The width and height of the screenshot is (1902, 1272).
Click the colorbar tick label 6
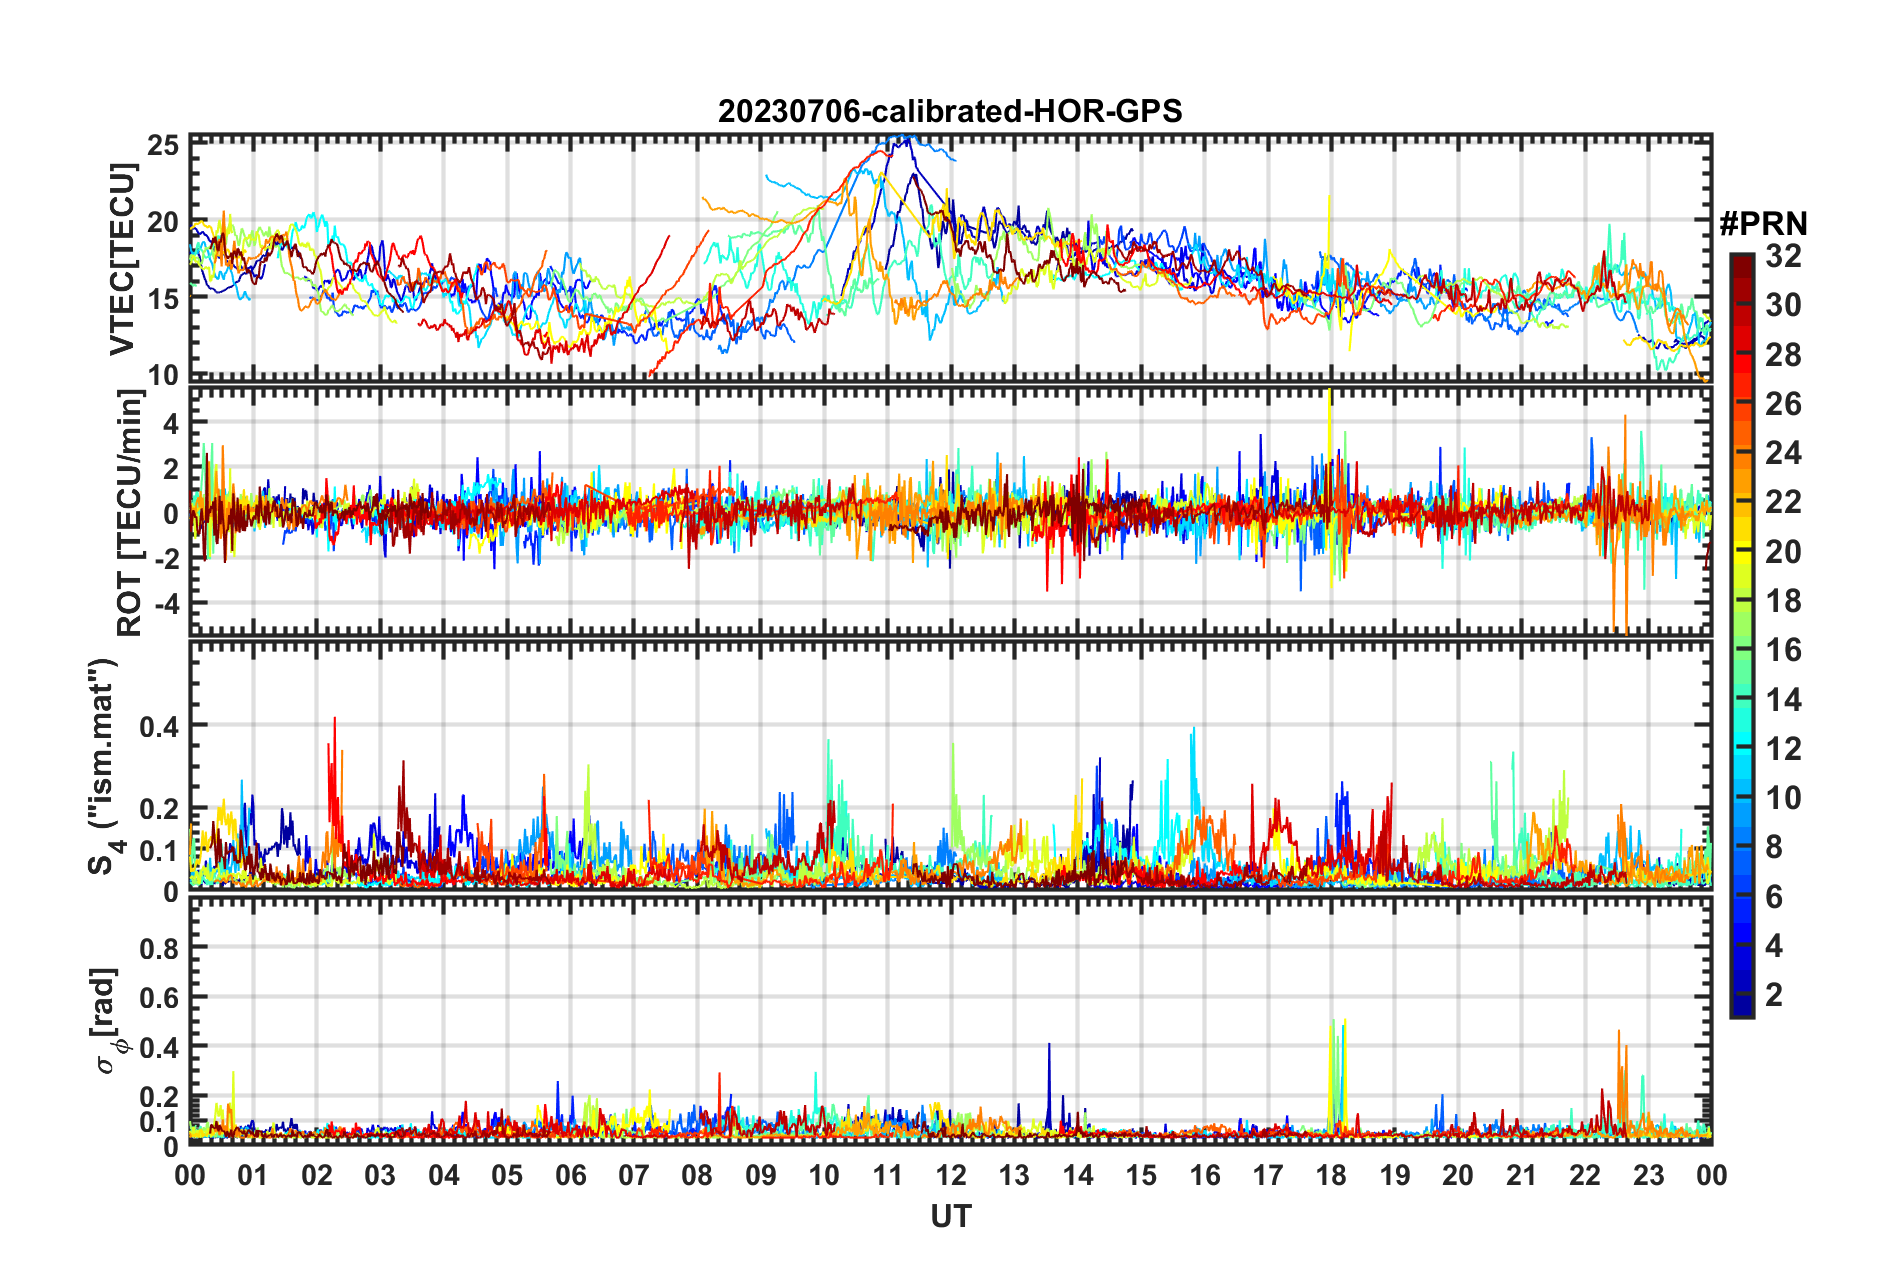tap(1774, 897)
